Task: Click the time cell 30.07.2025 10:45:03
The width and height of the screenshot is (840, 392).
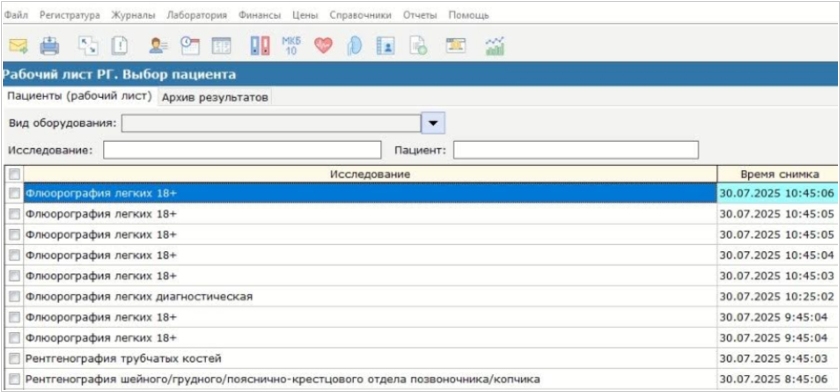Action: pos(777,276)
